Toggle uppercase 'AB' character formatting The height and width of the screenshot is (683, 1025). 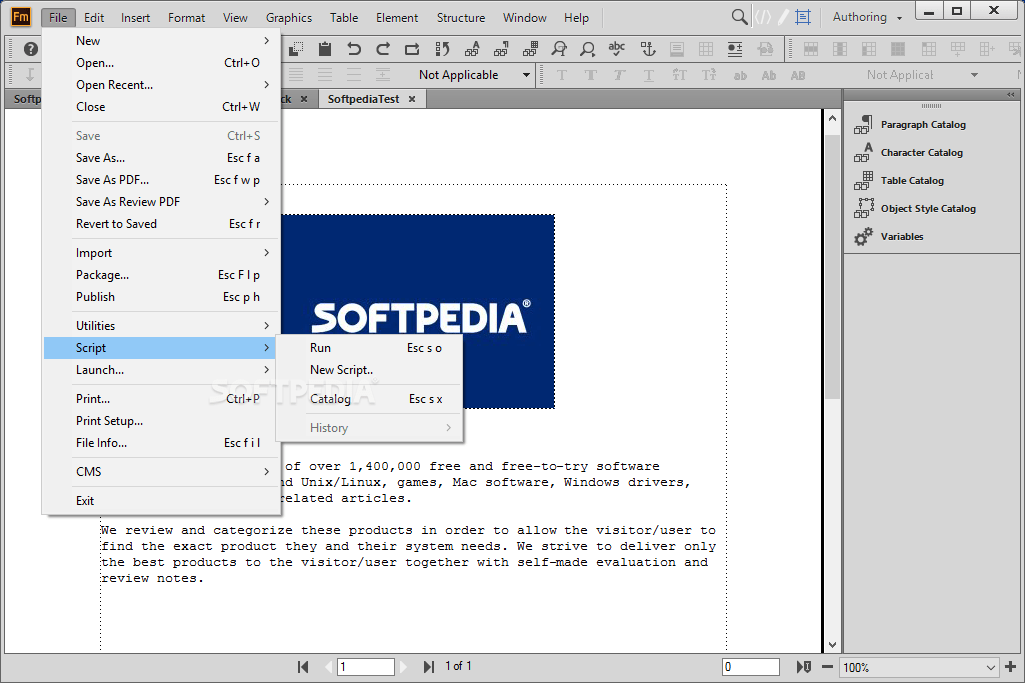[798, 74]
